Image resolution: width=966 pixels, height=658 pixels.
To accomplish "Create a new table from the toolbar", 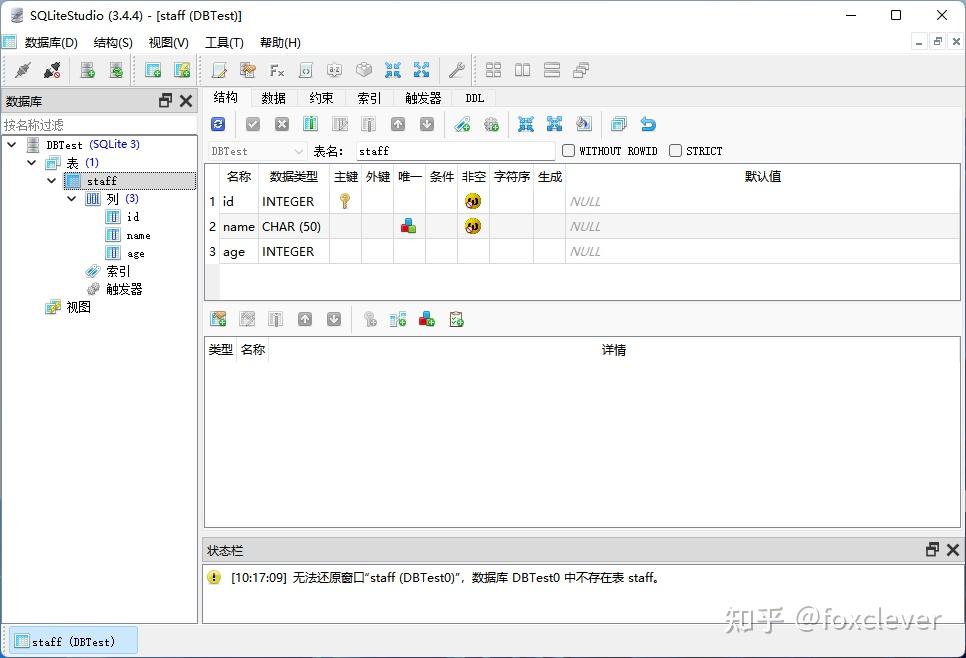I will (x=152, y=70).
